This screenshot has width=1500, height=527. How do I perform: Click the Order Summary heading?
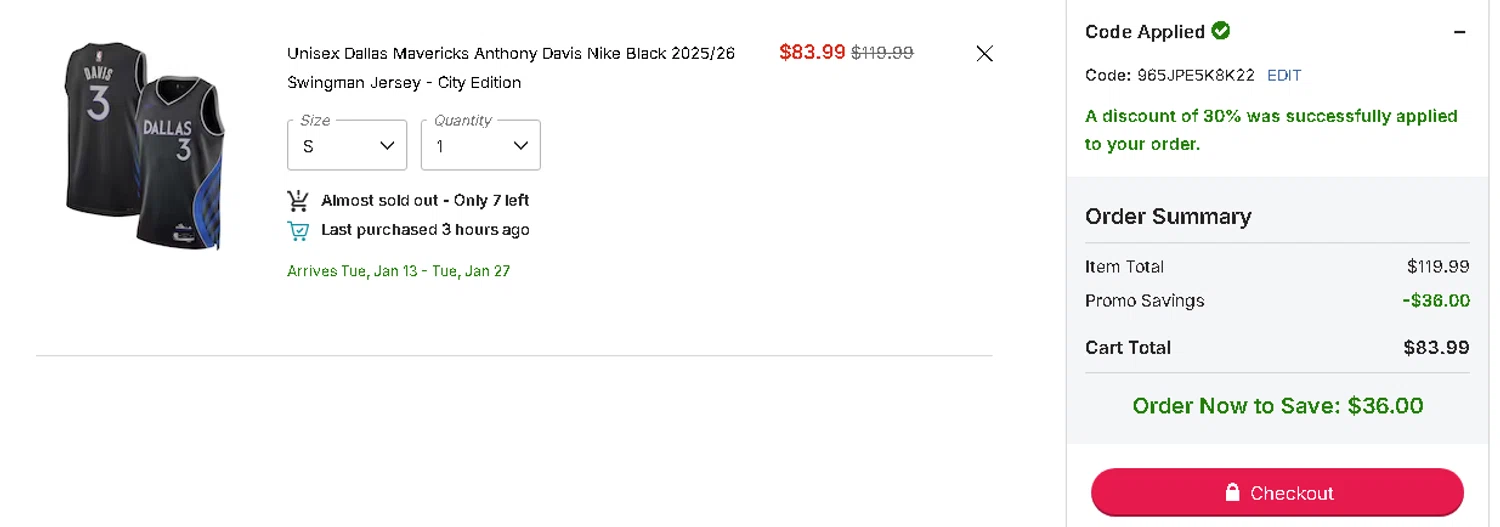click(x=1168, y=217)
